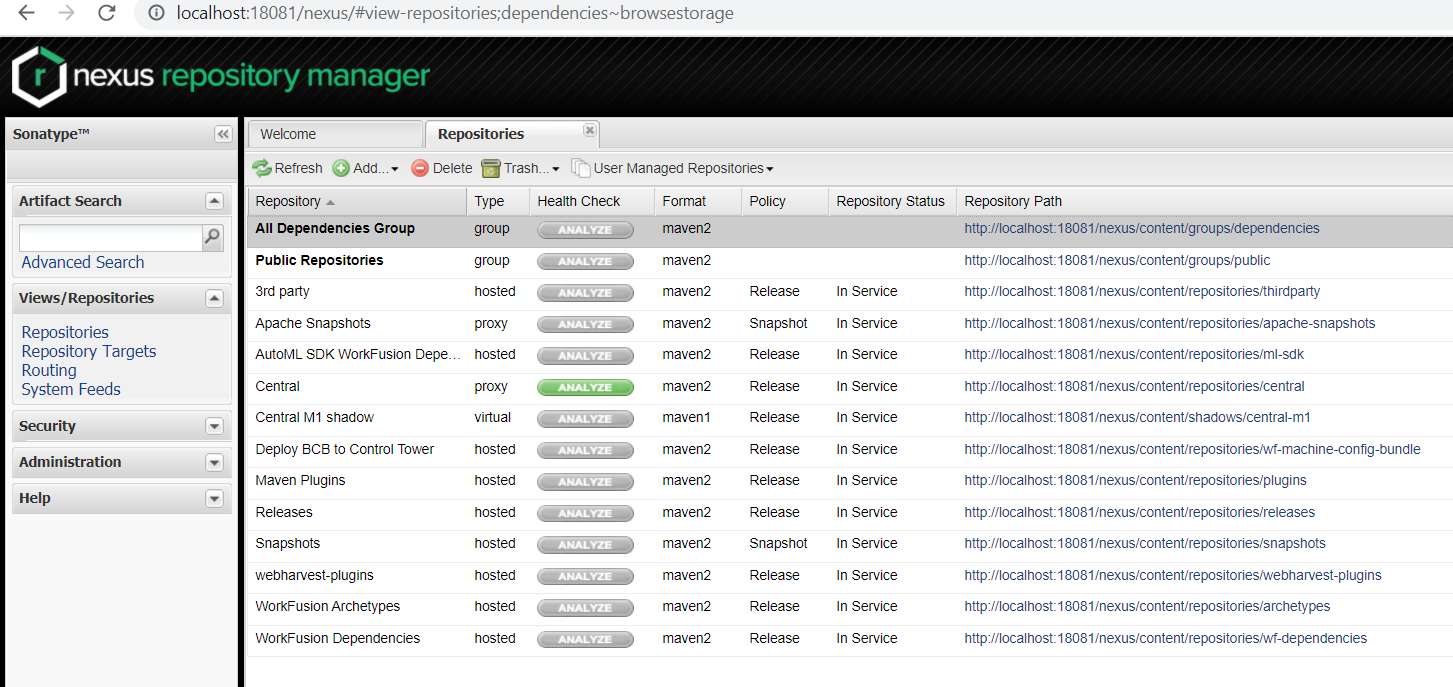Click Analyze button for WorkFusion Dependencies
The image size is (1453, 687).
pyautogui.click(x=585, y=639)
